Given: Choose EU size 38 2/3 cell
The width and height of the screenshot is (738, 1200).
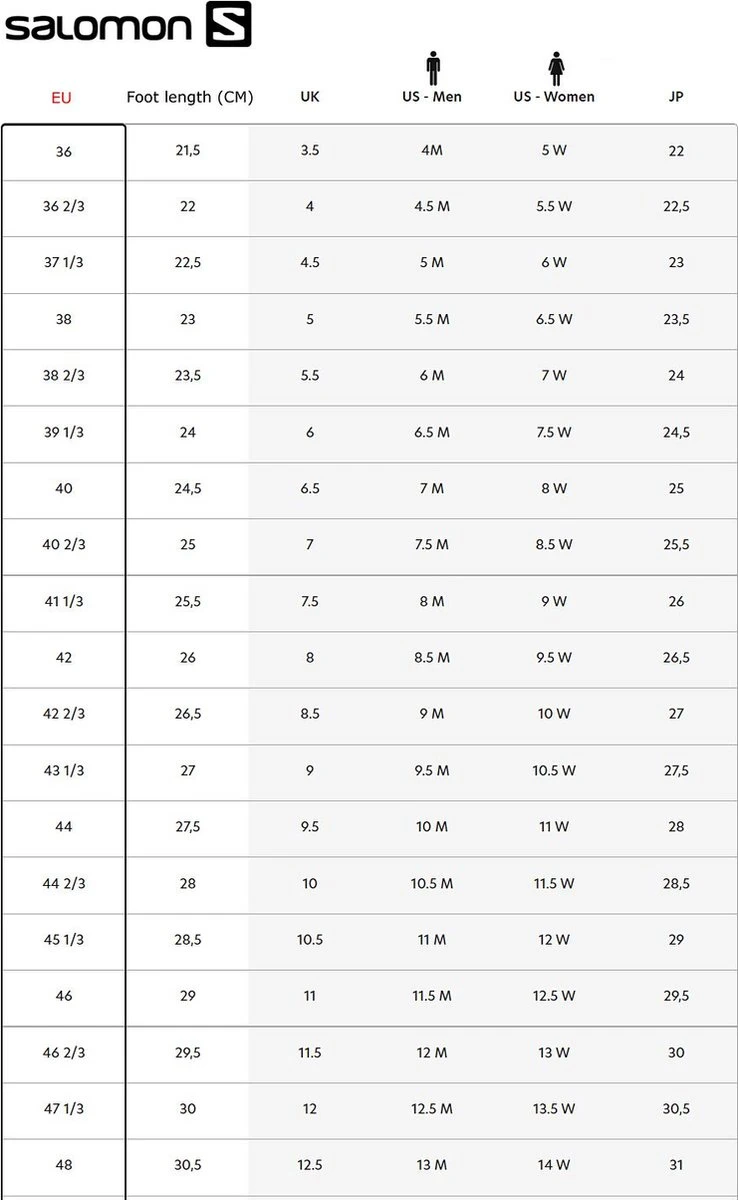Looking at the screenshot, I should (64, 376).
